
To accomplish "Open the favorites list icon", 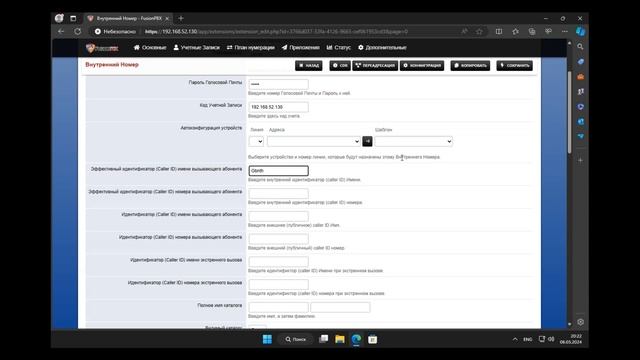I will tap(516, 31).
